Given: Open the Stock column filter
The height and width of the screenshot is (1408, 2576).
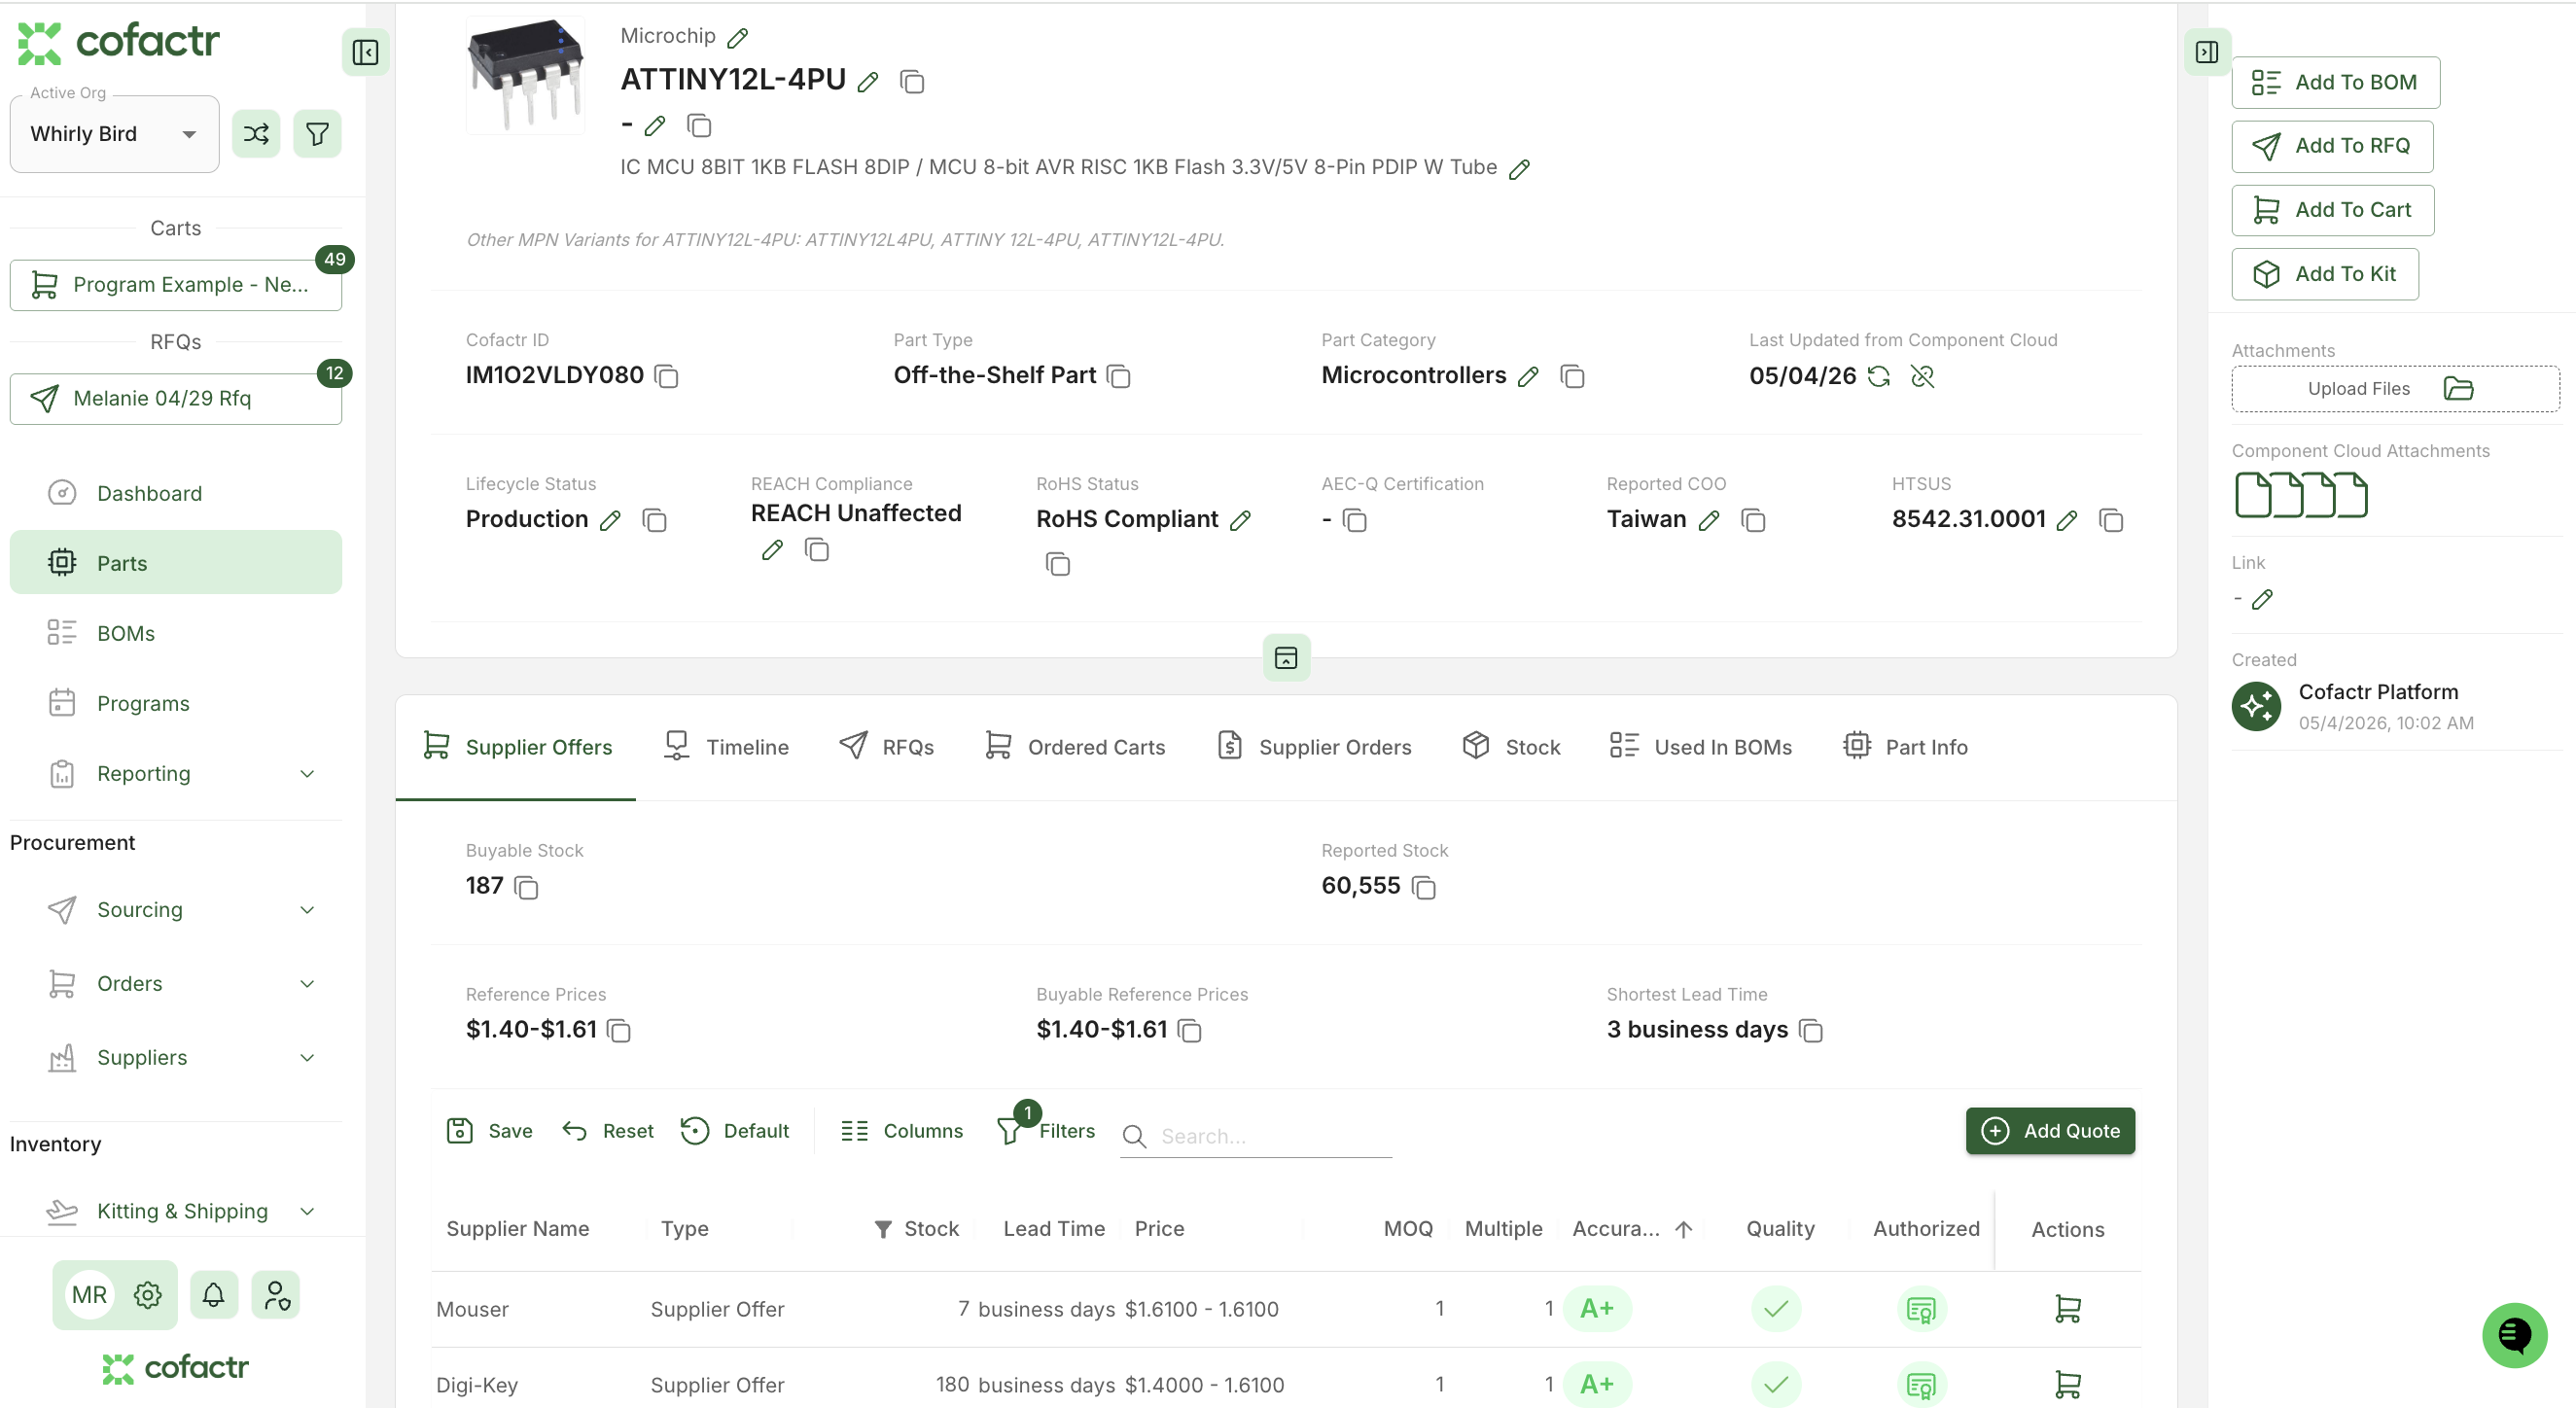Looking at the screenshot, I should pyautogui.click(x=882, y=1230).
